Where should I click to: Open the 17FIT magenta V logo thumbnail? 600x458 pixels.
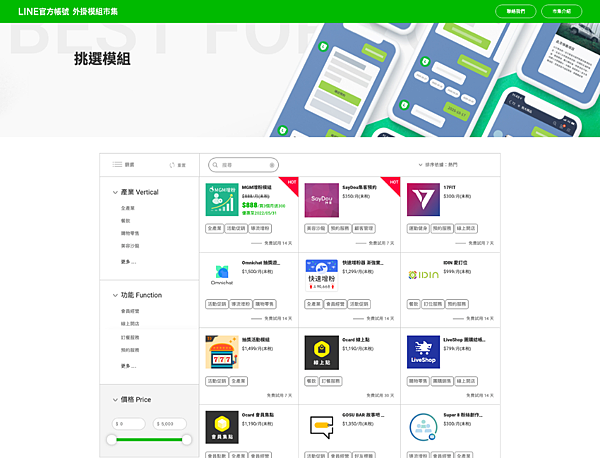pos(423,200)
